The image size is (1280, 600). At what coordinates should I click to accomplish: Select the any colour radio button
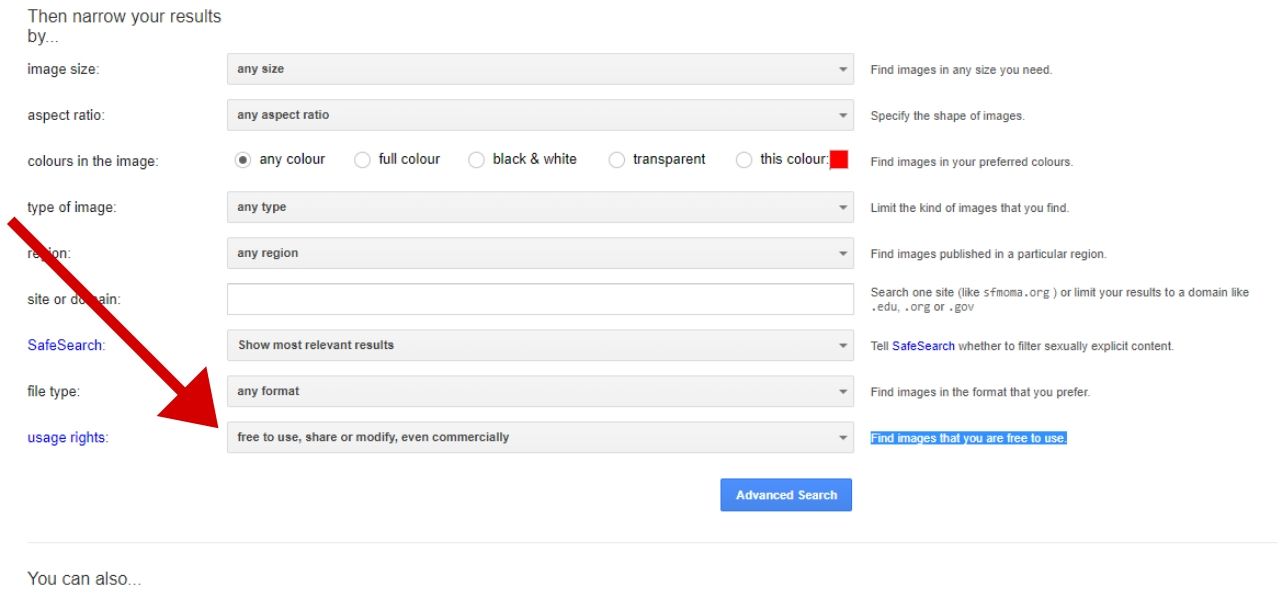(x=243, y=160)
